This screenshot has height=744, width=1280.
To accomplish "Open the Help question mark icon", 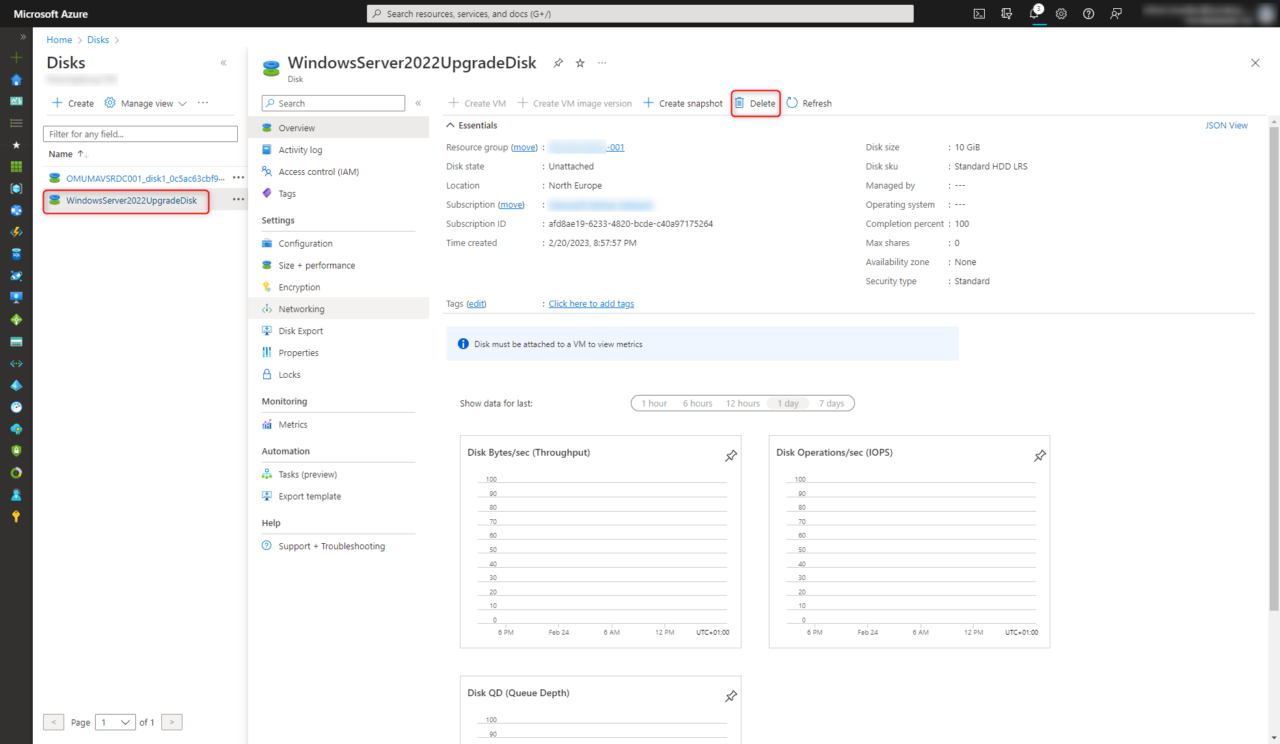I will [1088, 14].
